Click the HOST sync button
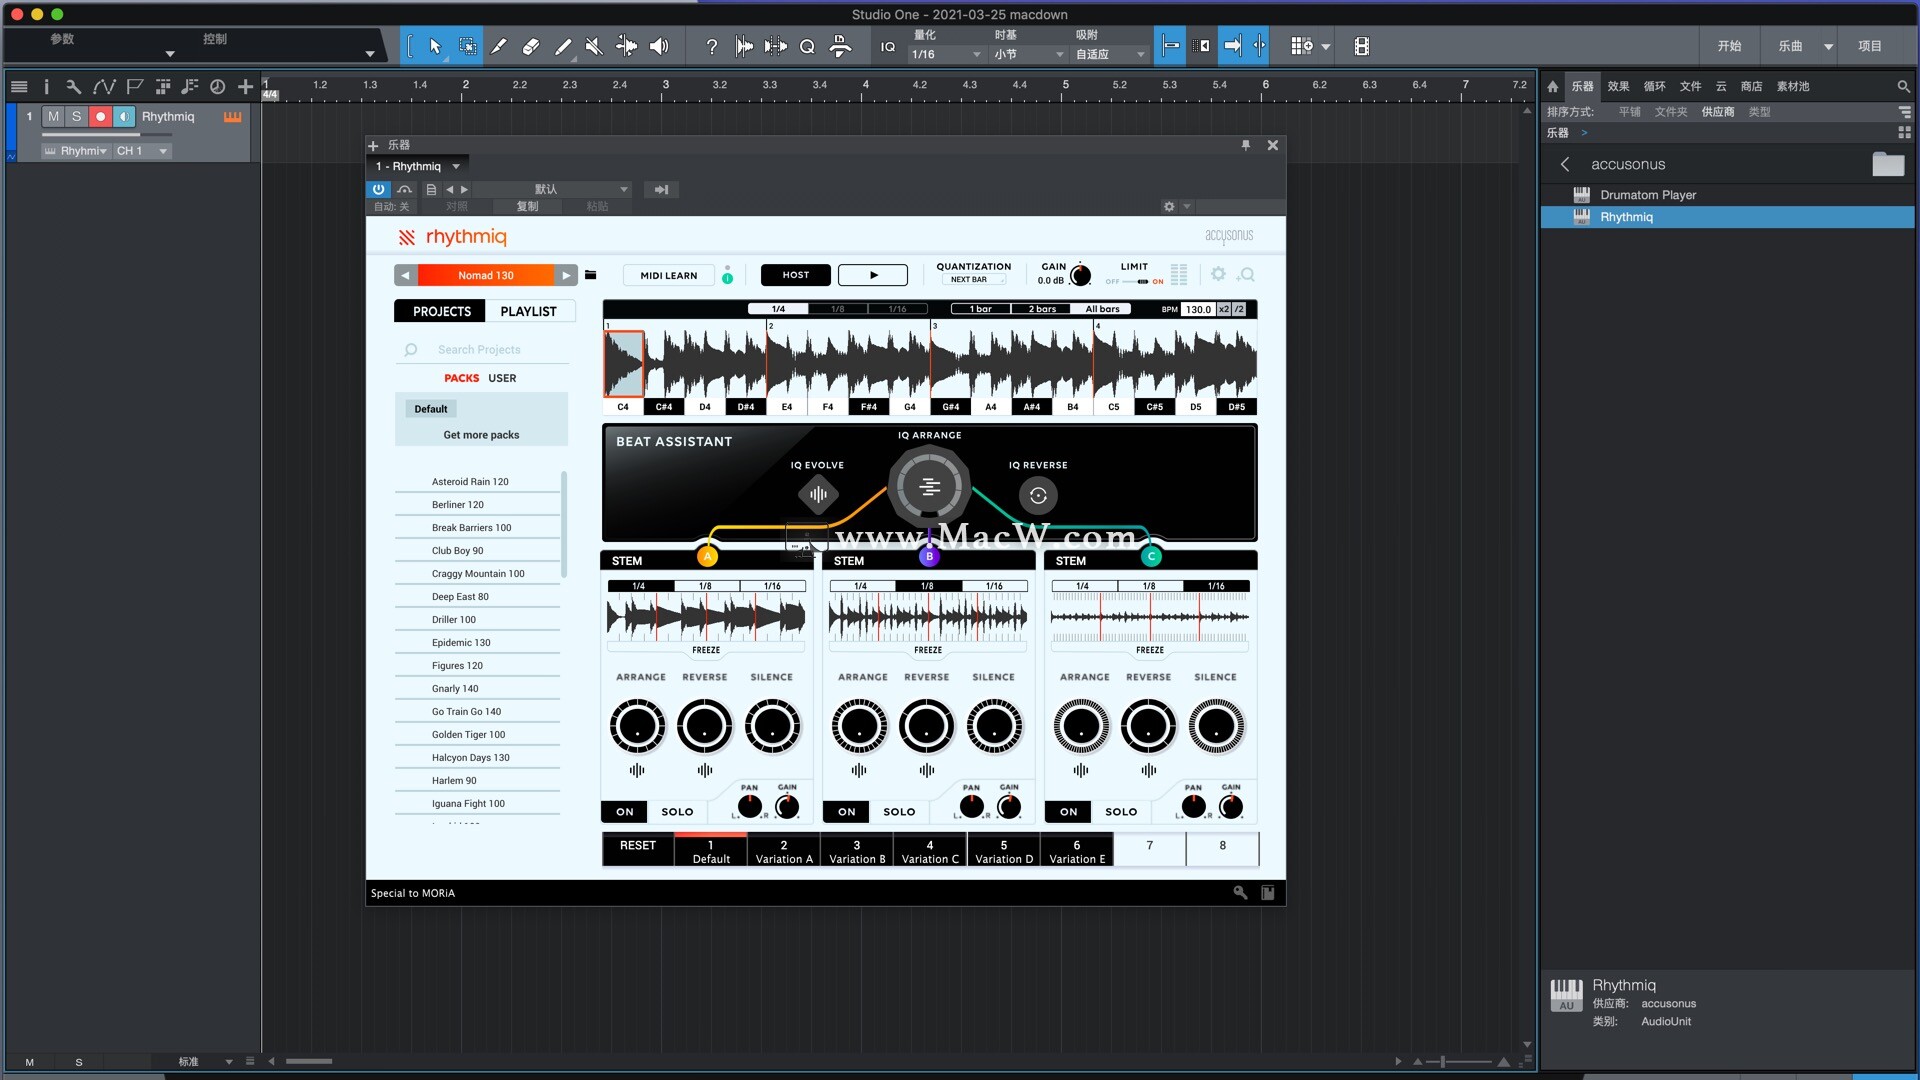This screenshot has width=1920, height=1080. [796, 275]
